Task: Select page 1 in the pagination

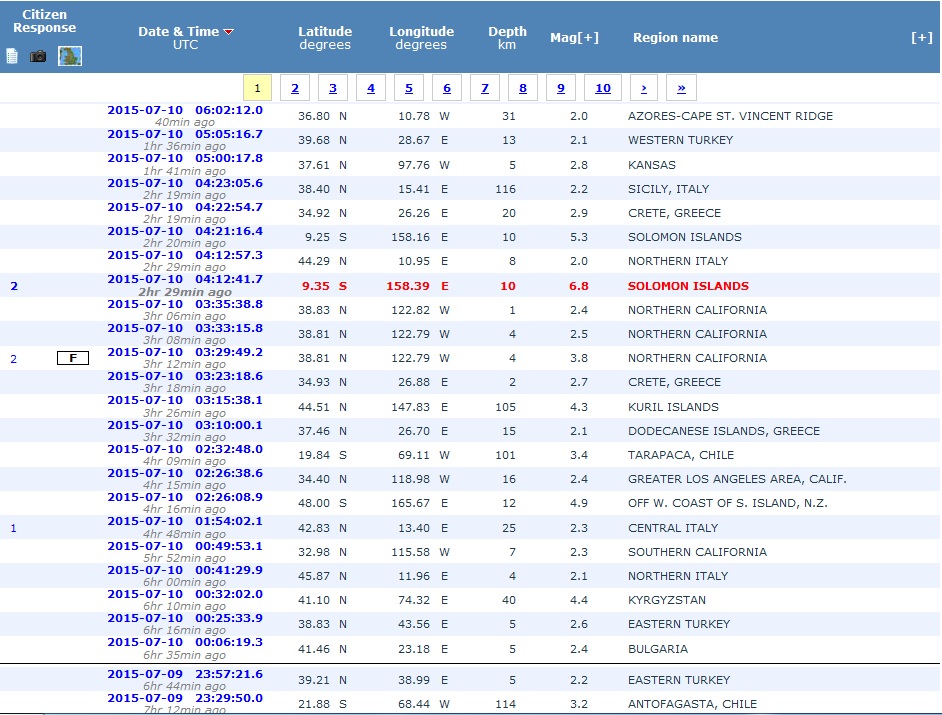Action: (x=257, y=88)
